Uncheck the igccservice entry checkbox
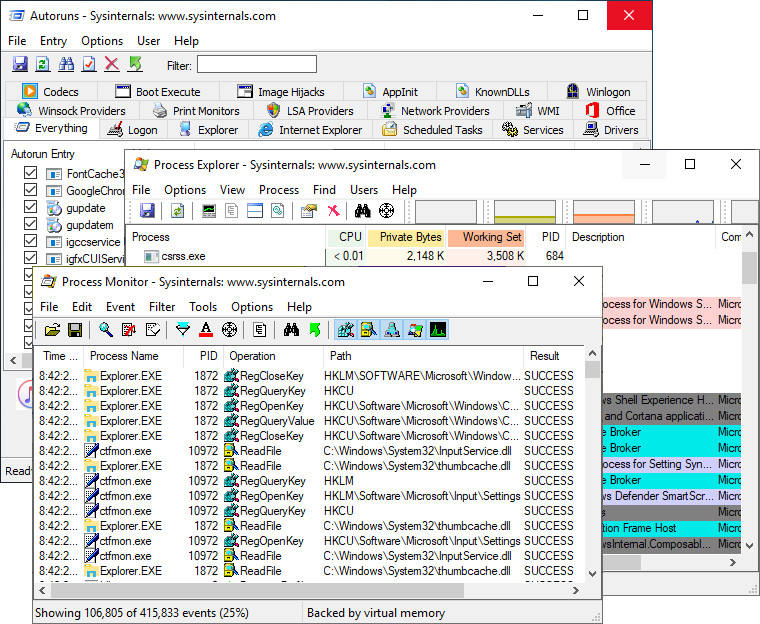The image size is (760, 624). pos(30,240)
